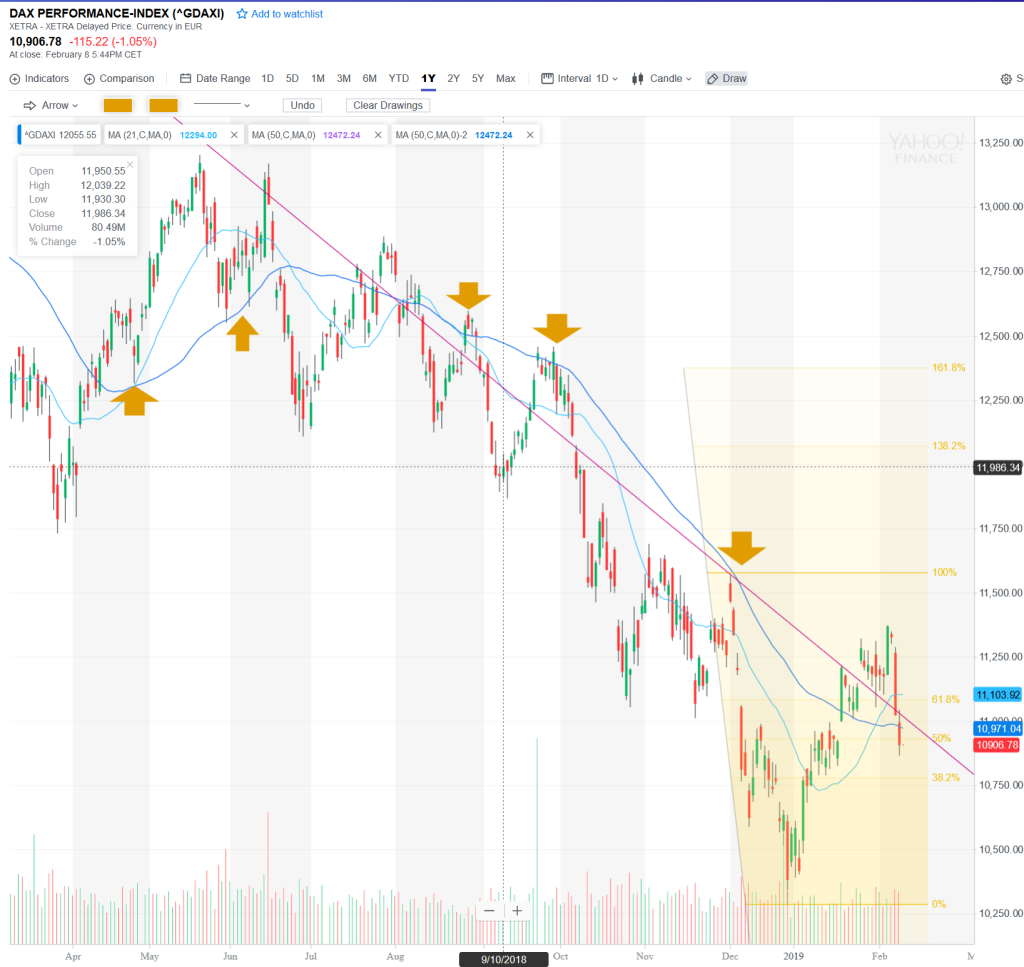The width and height of the screenshot is (1024, 967).
Task: Remove the MA (21,C,MA,0) indicator
Action: (x=234, y=135)
